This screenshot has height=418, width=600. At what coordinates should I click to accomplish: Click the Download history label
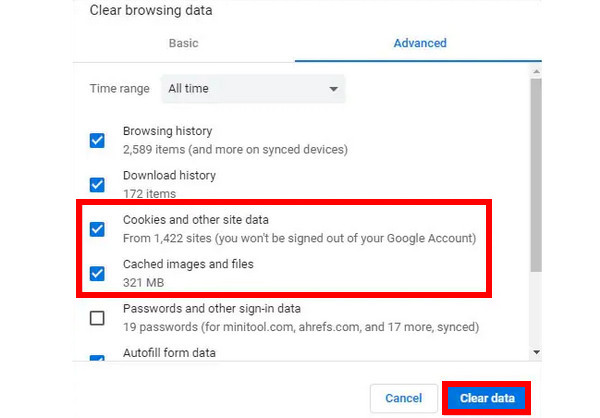coord(169,175)
